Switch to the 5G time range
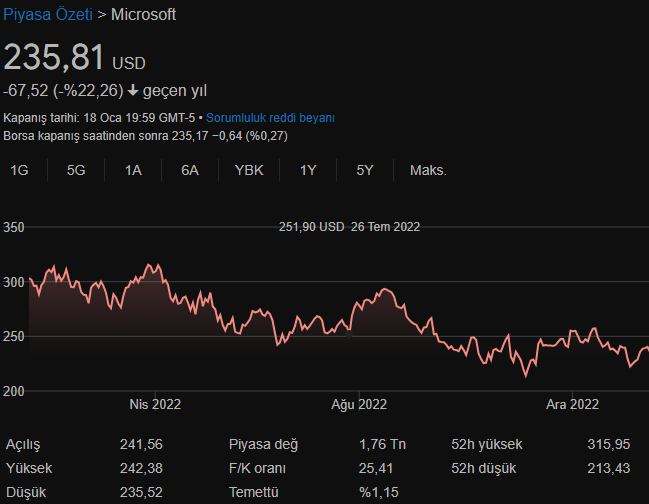 (x=76, y=170)
